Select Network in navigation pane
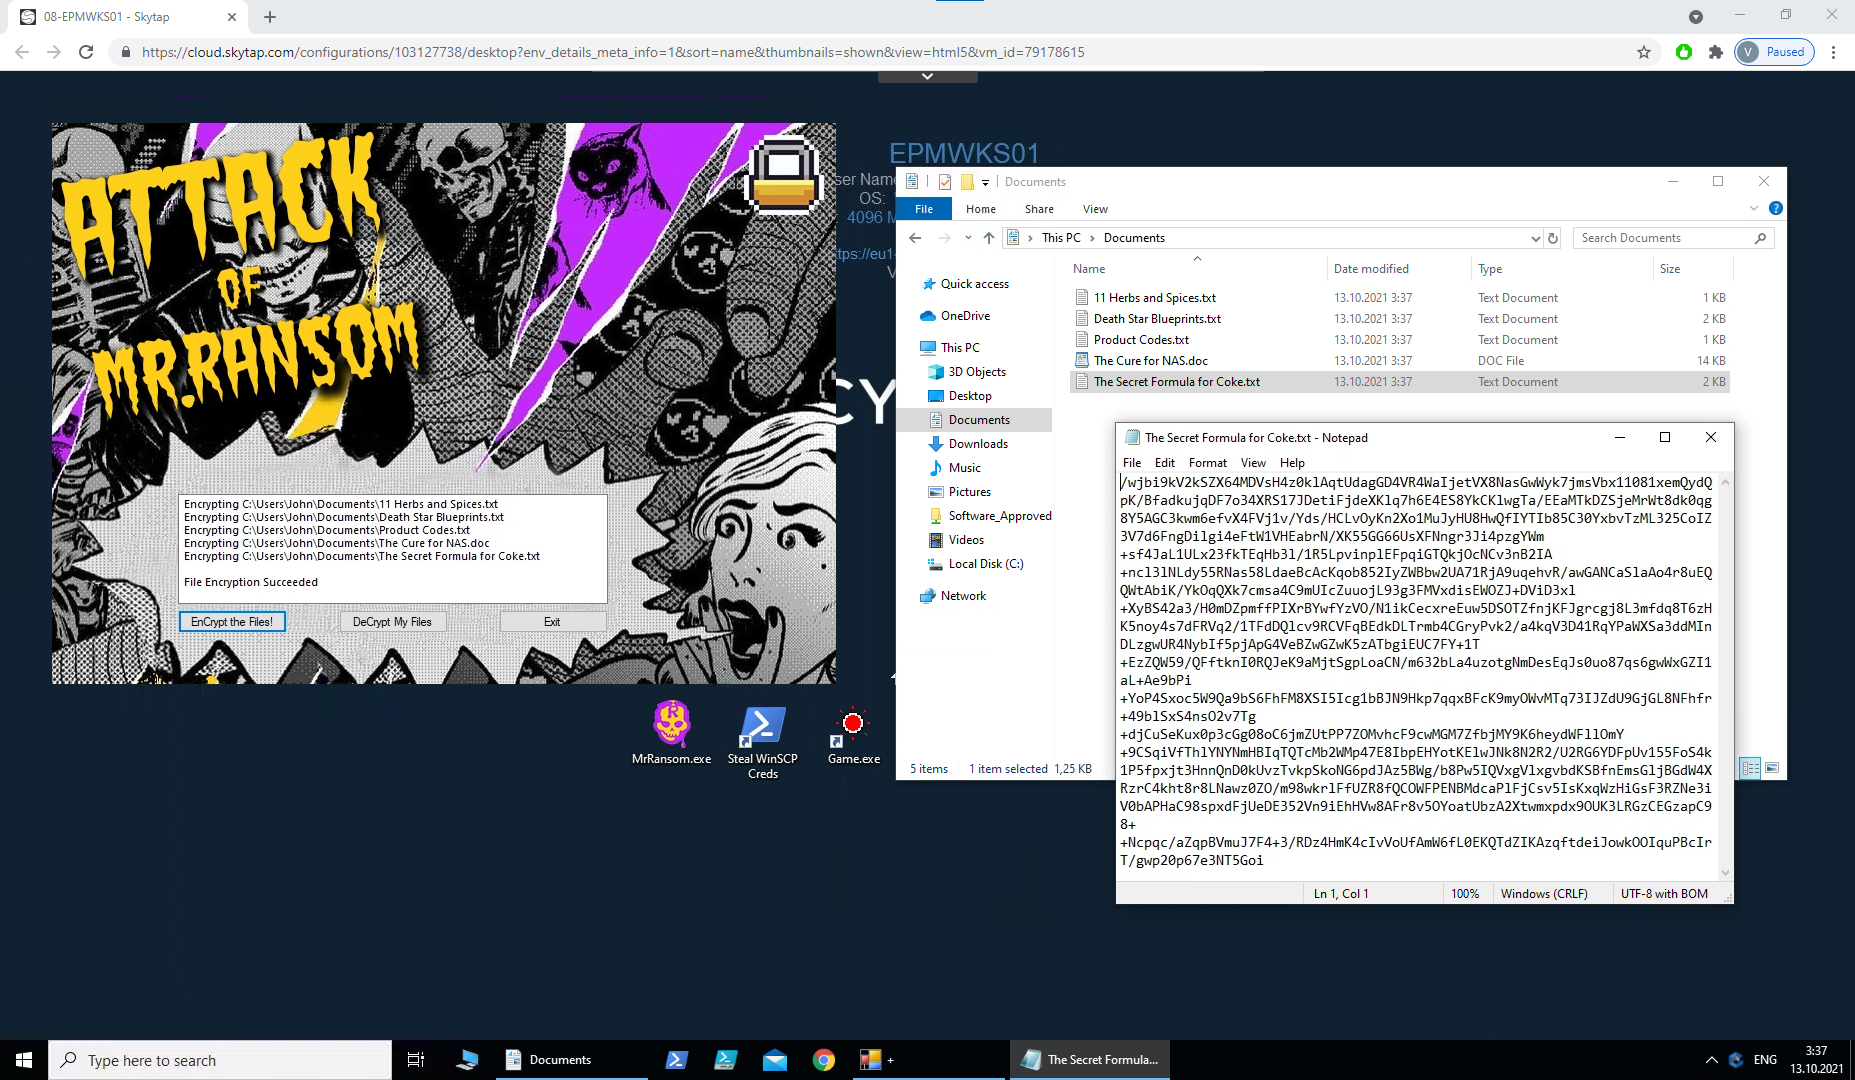This screenshot has height=1080, width=1855. [963, 596]
